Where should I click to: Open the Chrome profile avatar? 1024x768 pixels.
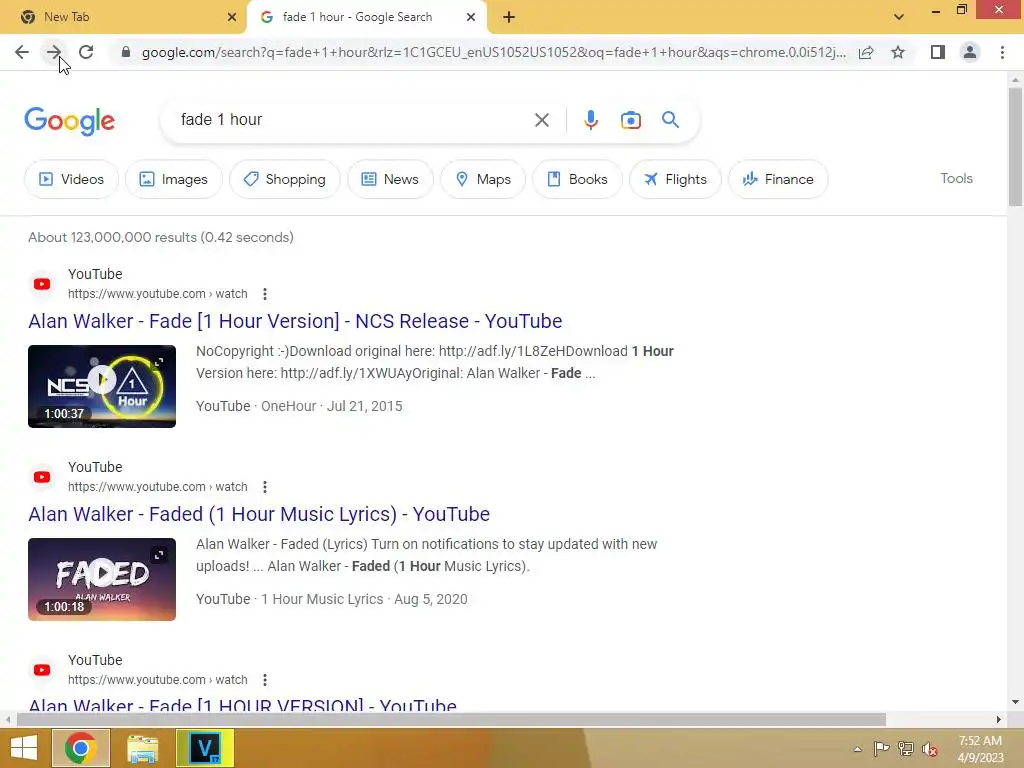[970, 52]
